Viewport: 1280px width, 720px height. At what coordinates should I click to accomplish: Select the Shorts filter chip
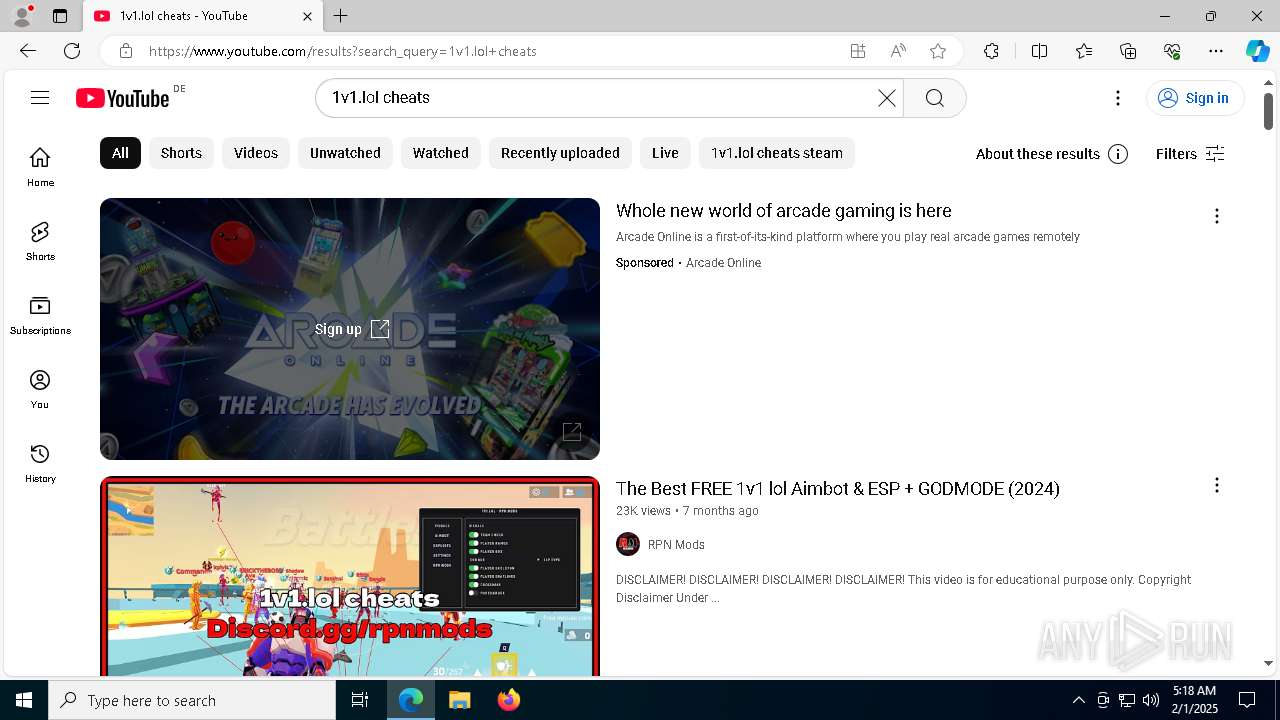click(x=181, y=153)
